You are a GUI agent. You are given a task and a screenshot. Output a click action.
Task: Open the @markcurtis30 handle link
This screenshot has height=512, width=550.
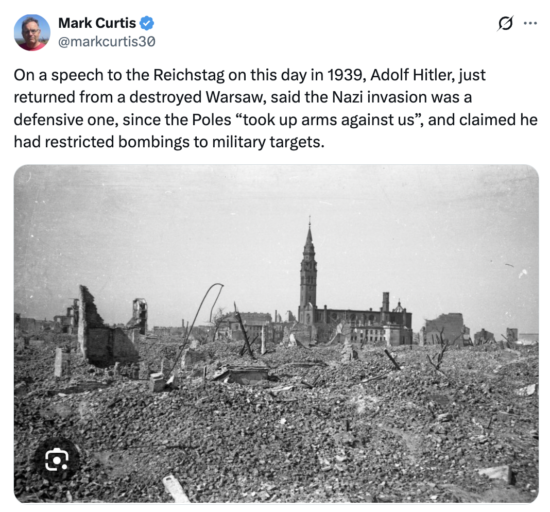pyautogui.click(x=106, y=41)
